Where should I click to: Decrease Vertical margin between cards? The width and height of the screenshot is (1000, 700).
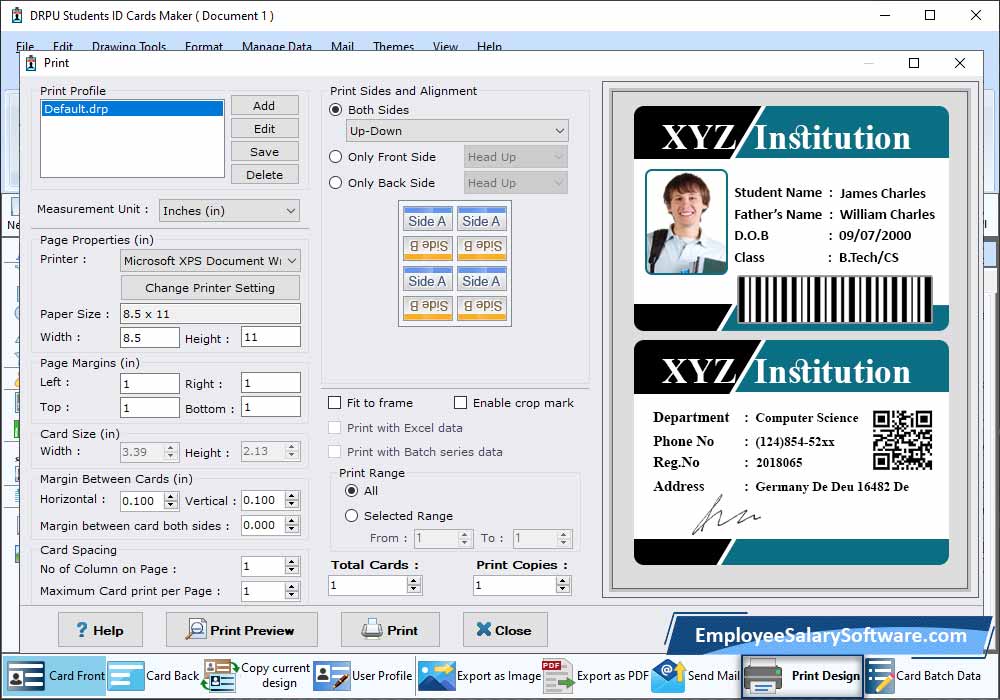click(291, 505)
